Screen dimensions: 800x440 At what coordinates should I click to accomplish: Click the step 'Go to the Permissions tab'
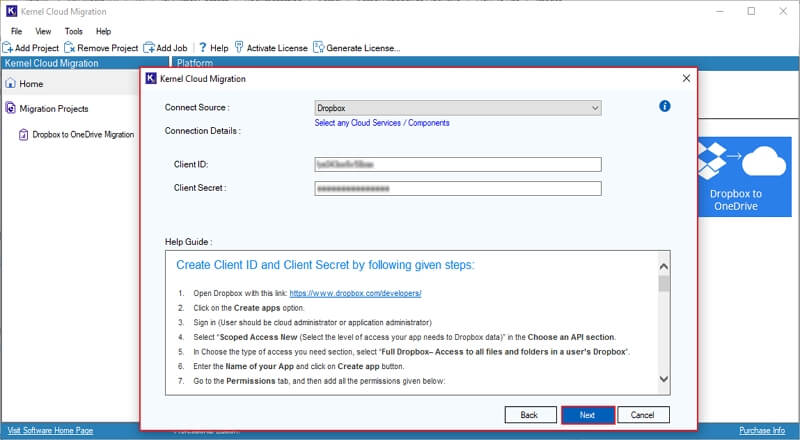319,381
